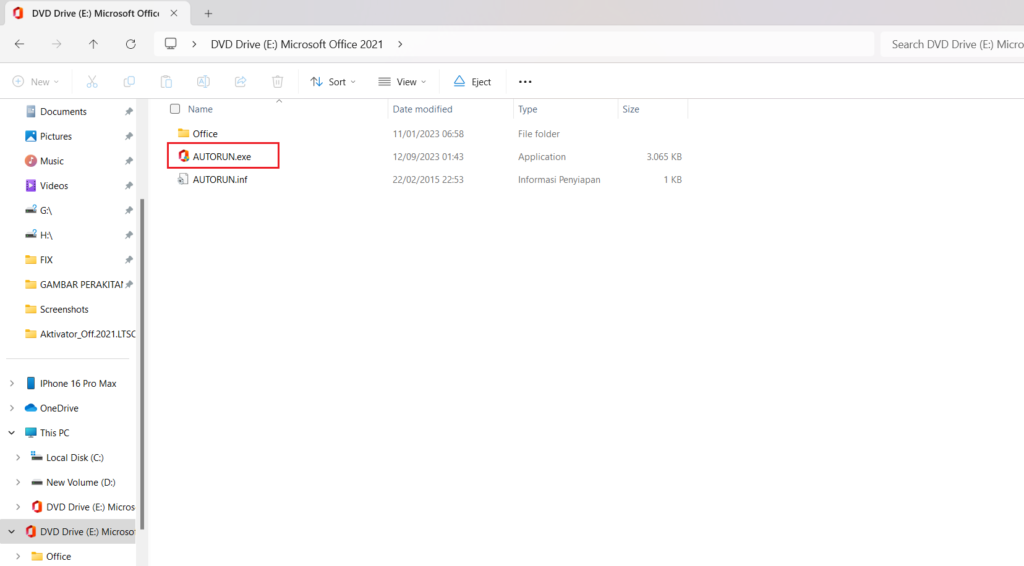This screenshot has height=566, width=1024.
Task: Click the Eject button
Action: 472,82
